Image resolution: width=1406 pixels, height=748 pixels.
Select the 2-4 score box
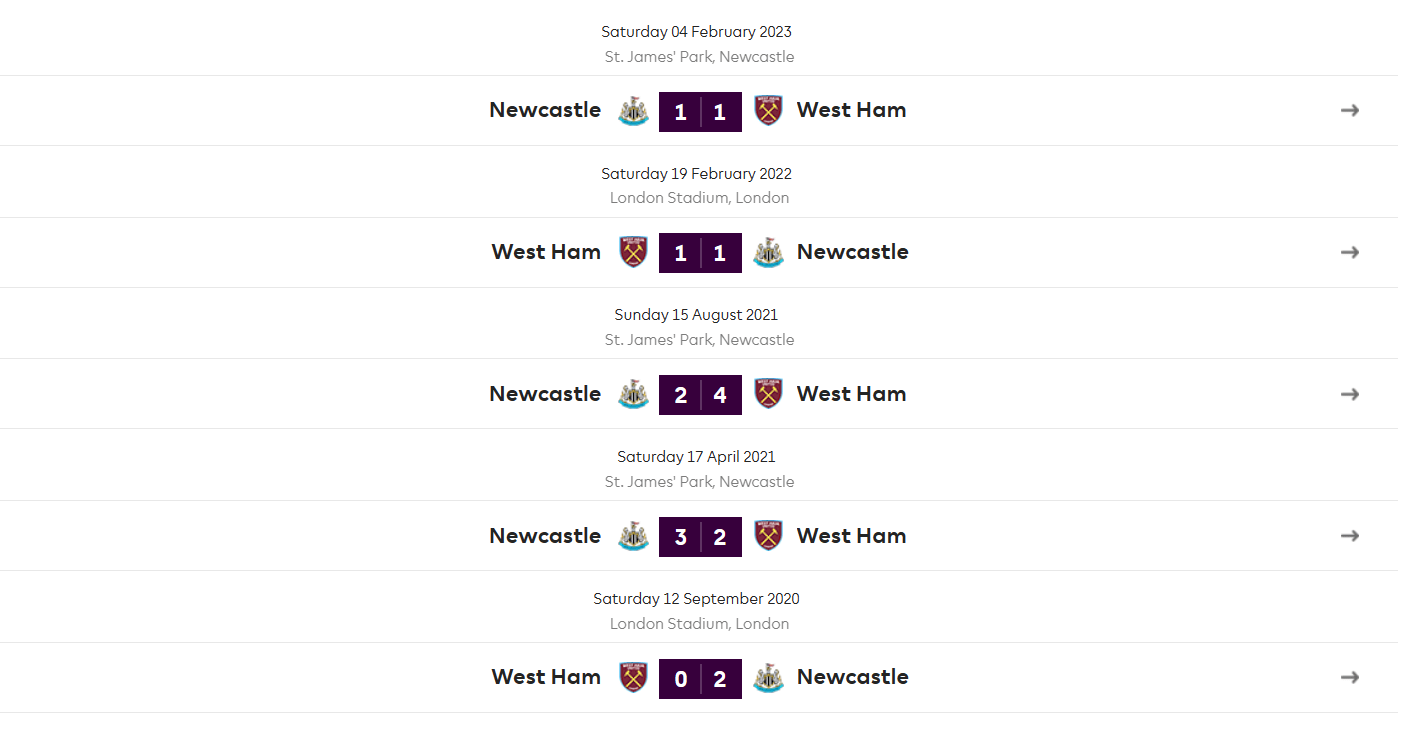(x=700, y=394)
